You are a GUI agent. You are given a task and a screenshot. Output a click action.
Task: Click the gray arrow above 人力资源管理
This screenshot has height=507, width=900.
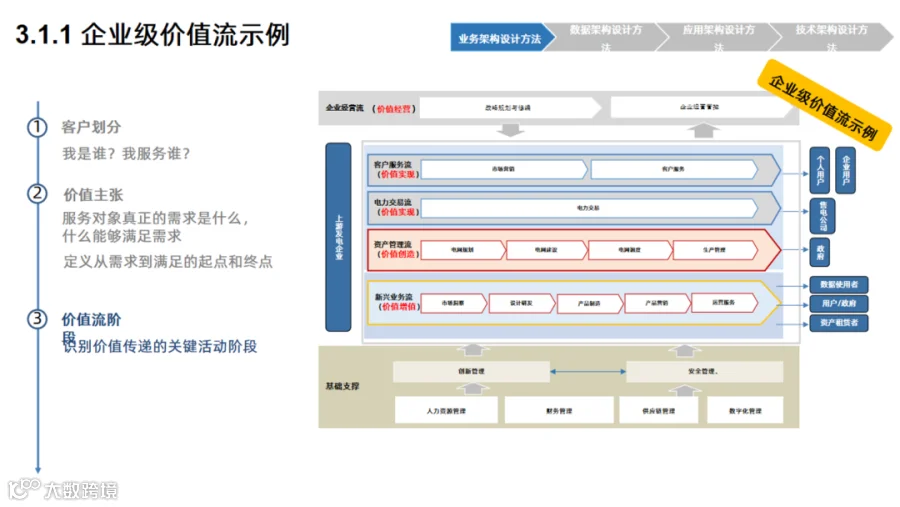[472, 389]
